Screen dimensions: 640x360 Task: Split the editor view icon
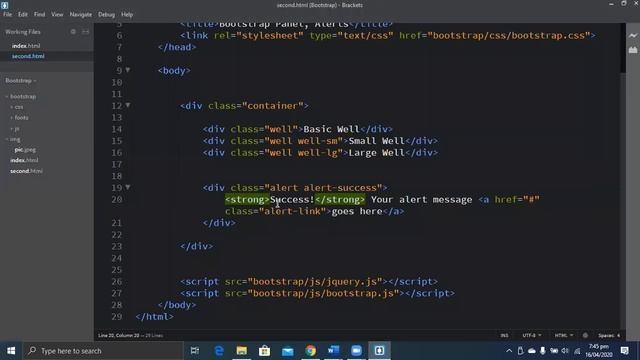(x=85, y=31)
